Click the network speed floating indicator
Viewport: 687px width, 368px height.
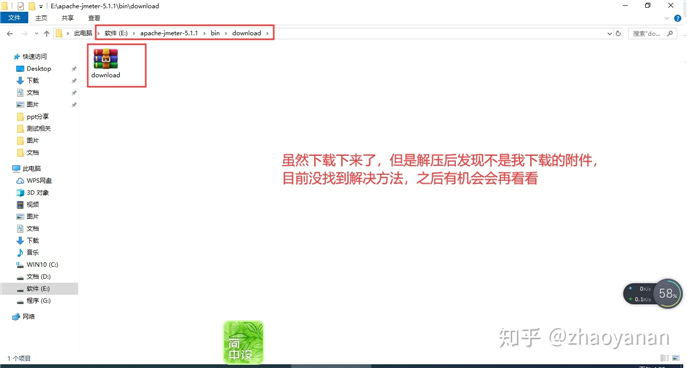639,294
